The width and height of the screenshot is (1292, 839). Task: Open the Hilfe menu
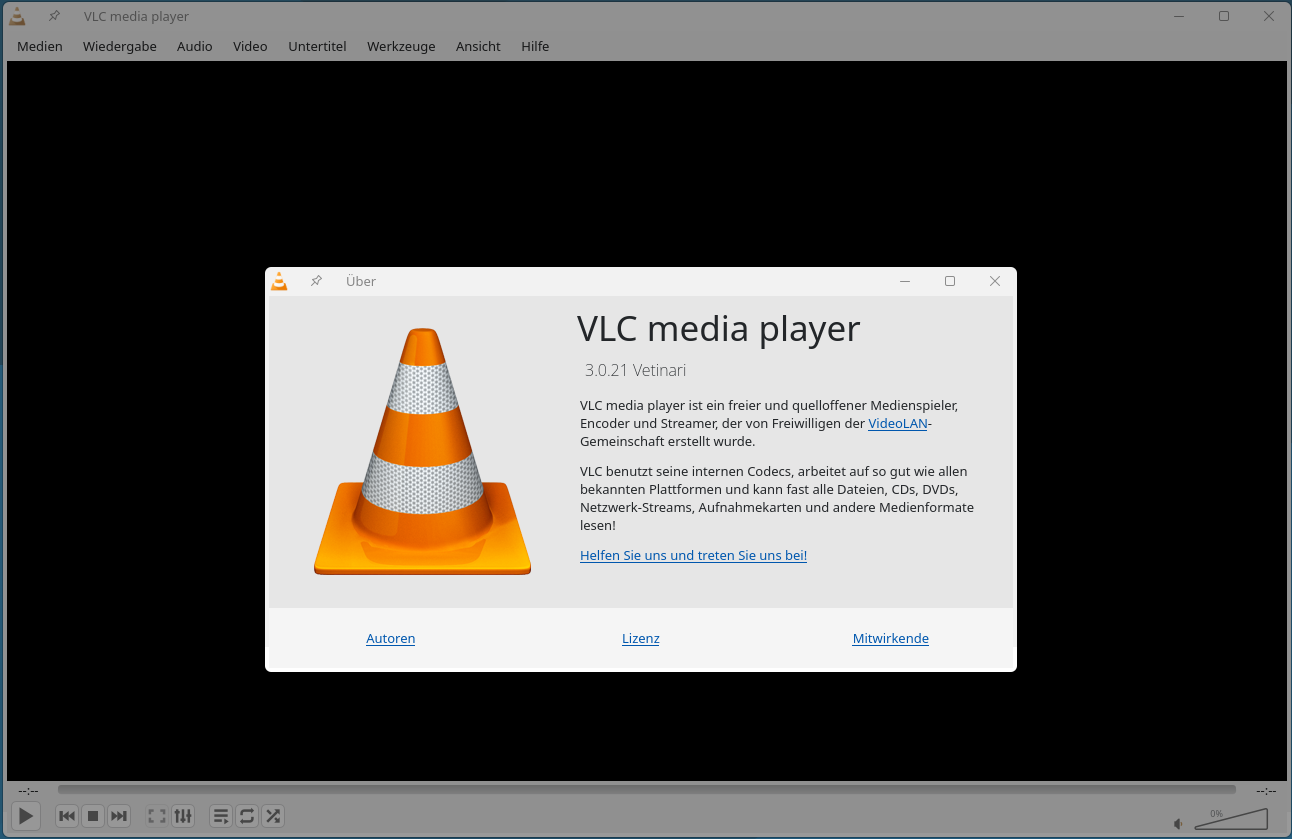pos(535,46)
